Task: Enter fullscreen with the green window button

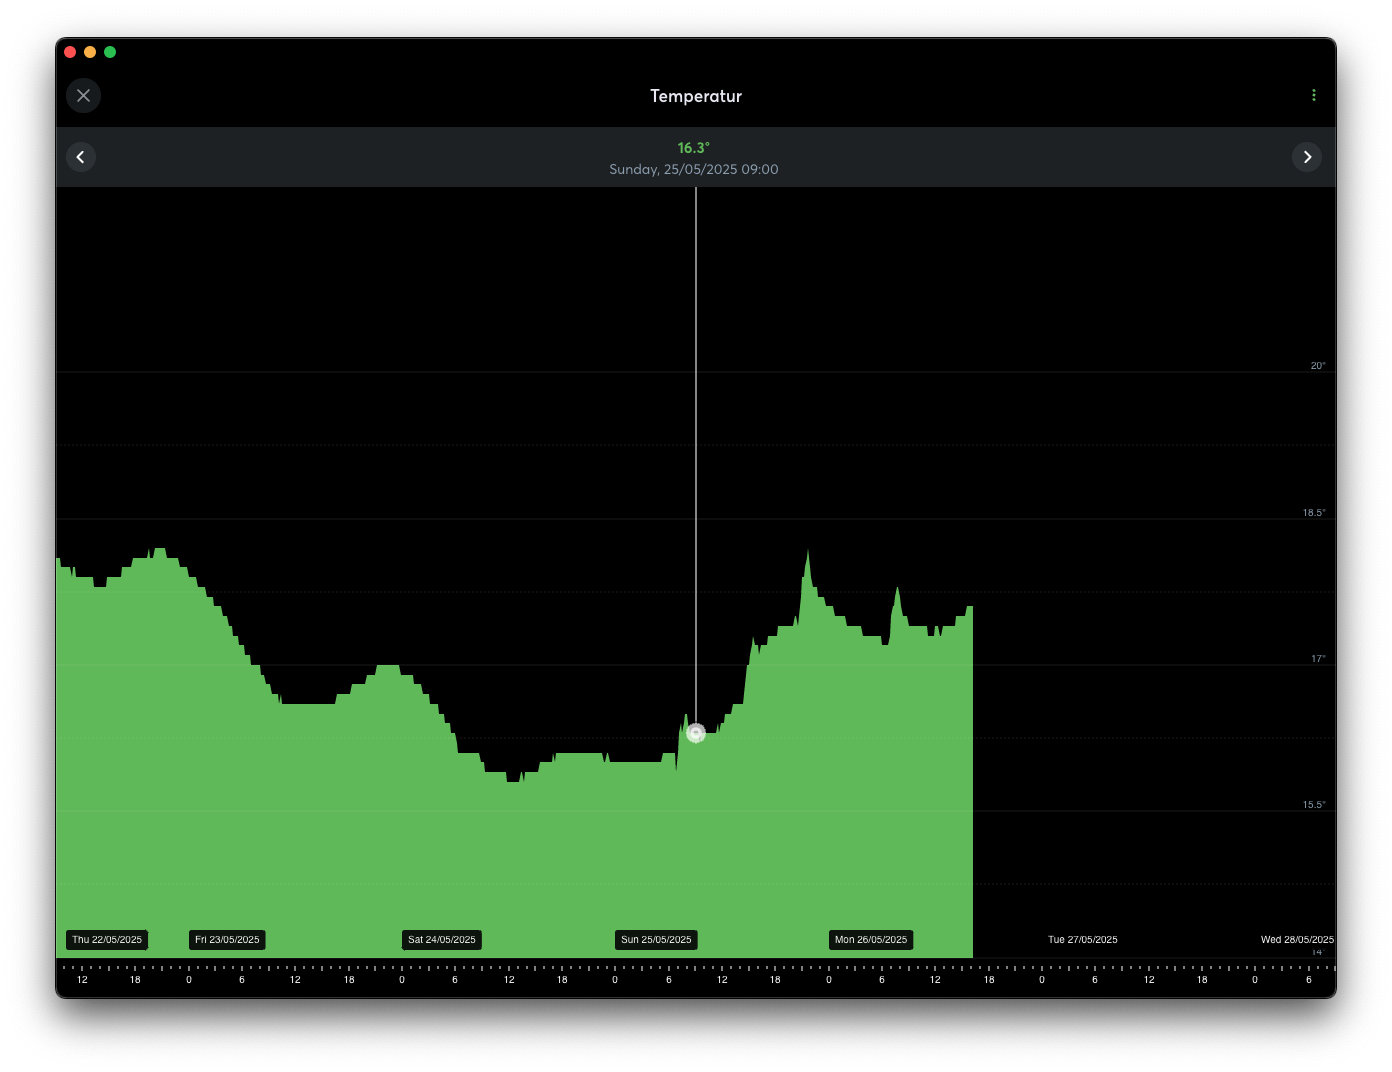Action: click(x=110, y=52)
